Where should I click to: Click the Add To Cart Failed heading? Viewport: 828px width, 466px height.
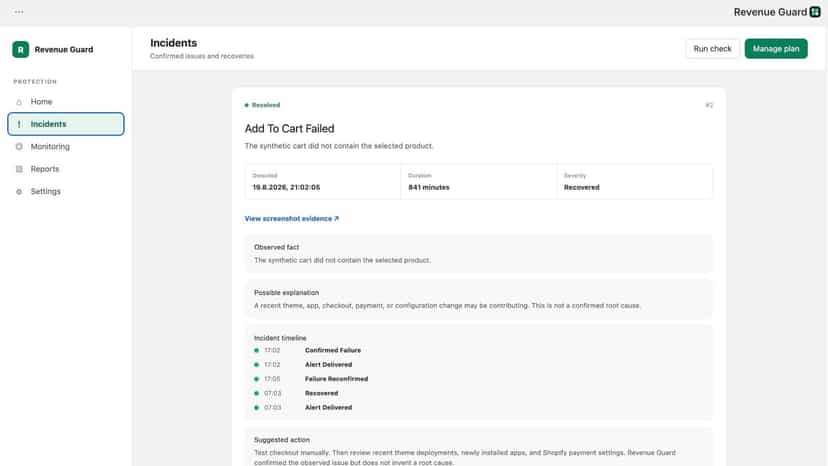click(x=289, y=128)
